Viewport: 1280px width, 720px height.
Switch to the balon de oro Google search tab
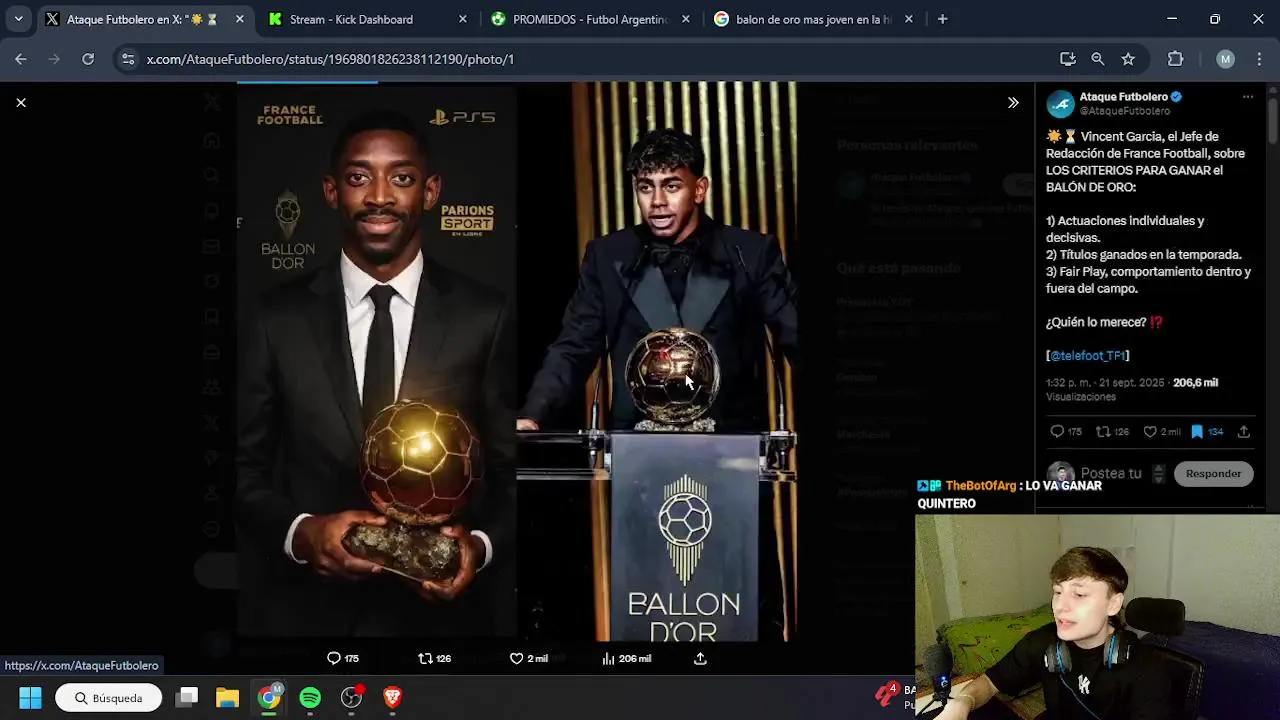coord(813,19)
